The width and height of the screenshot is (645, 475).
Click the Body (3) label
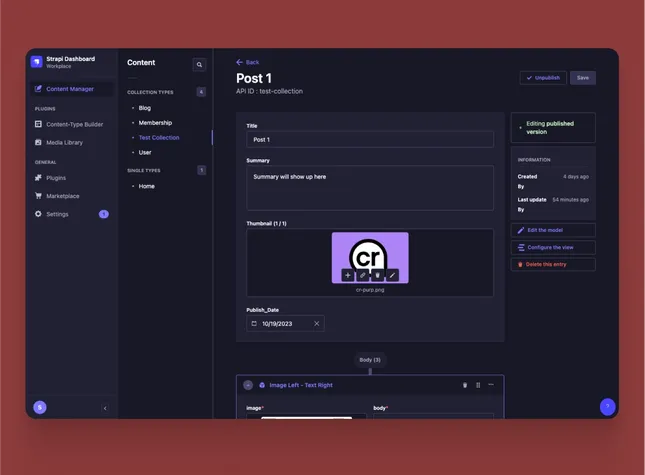pyautogui.click(x=370, y=360)
